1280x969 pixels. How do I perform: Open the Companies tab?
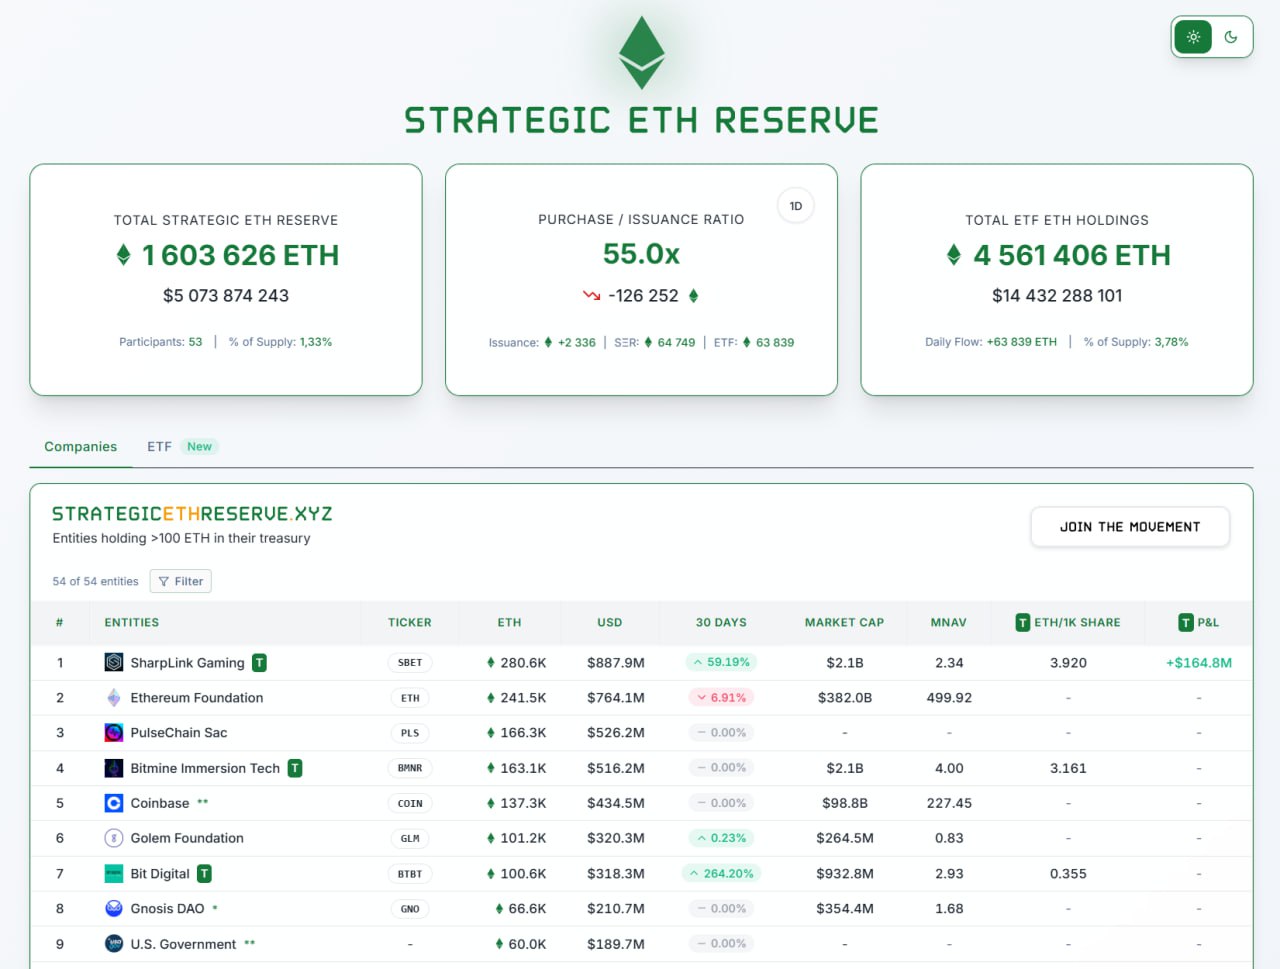pyautogui.click(x=81, y=447)
